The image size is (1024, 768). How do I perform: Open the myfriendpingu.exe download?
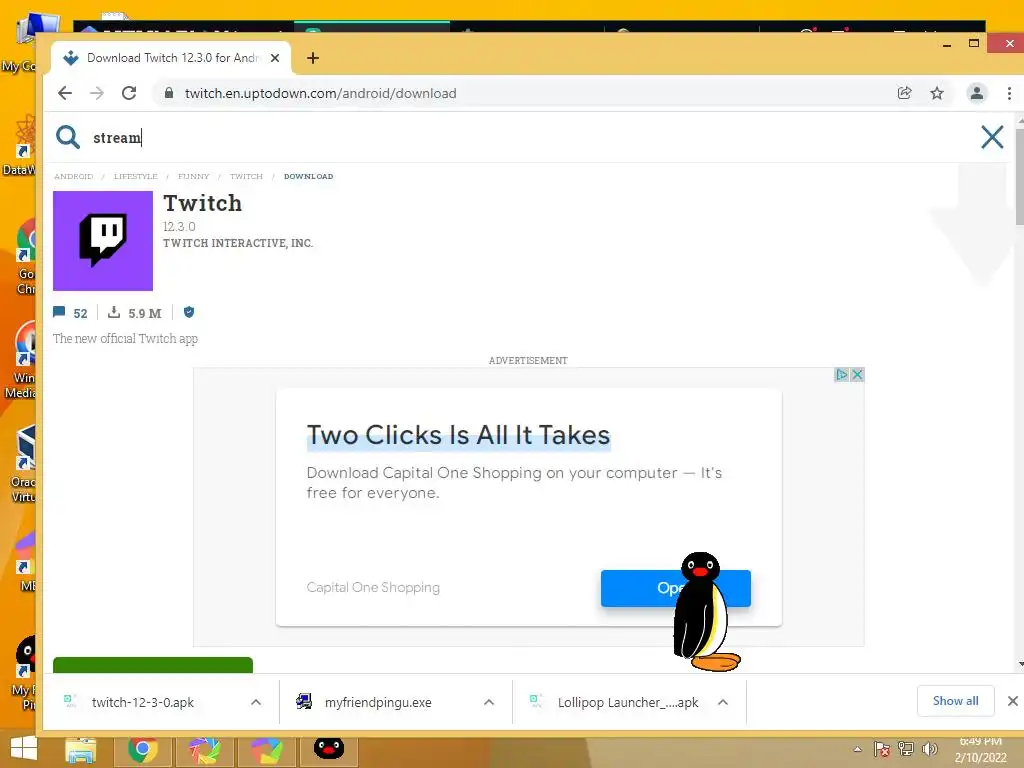tap(377, 703)
